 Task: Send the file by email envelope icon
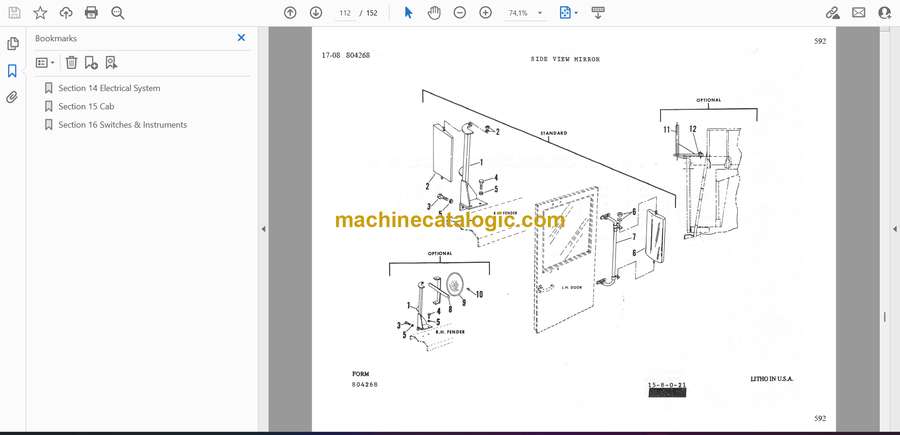[859, 13]
